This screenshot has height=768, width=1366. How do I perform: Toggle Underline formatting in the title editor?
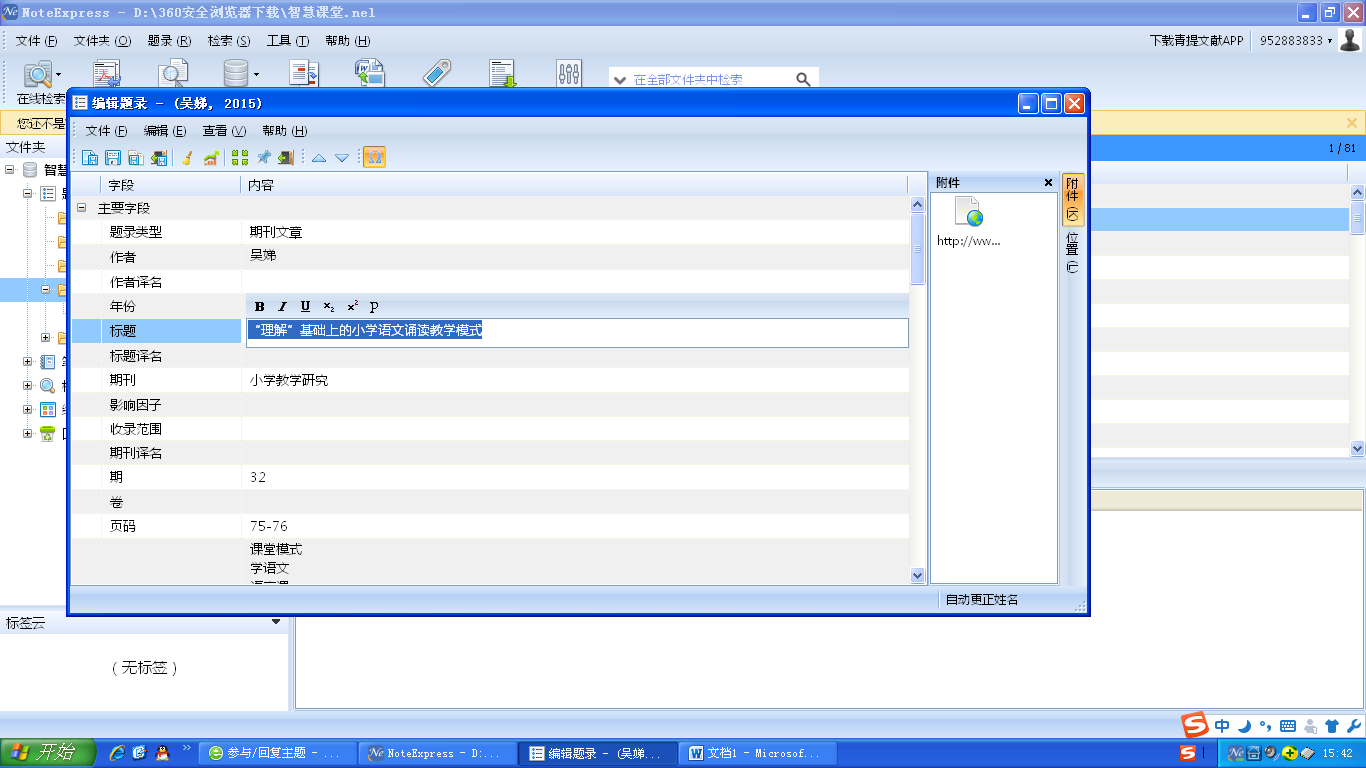(x=305, y=307)
